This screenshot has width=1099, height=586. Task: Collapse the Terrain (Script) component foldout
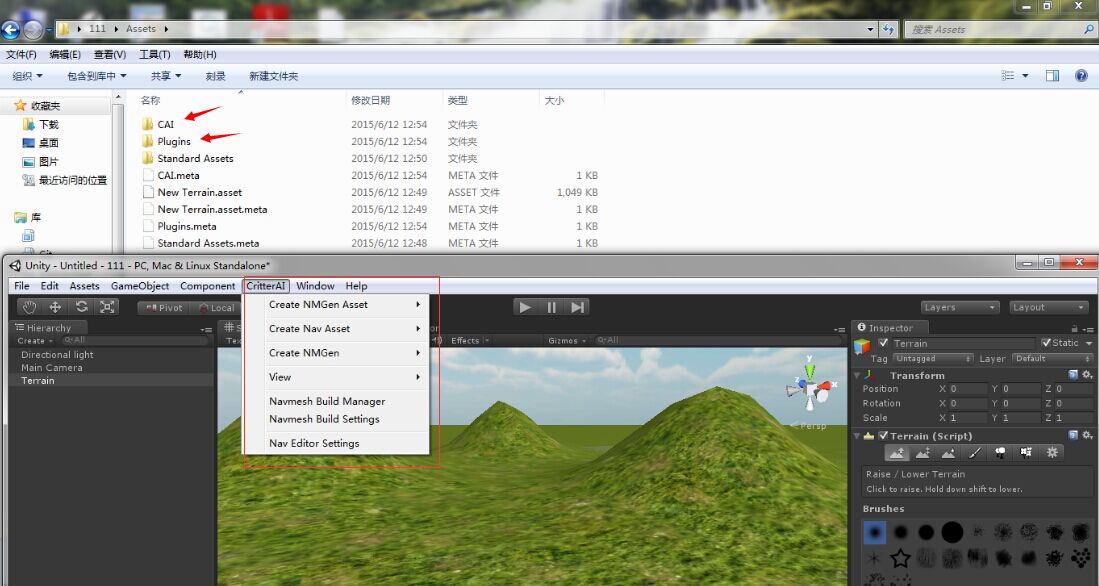coord(857,436)
